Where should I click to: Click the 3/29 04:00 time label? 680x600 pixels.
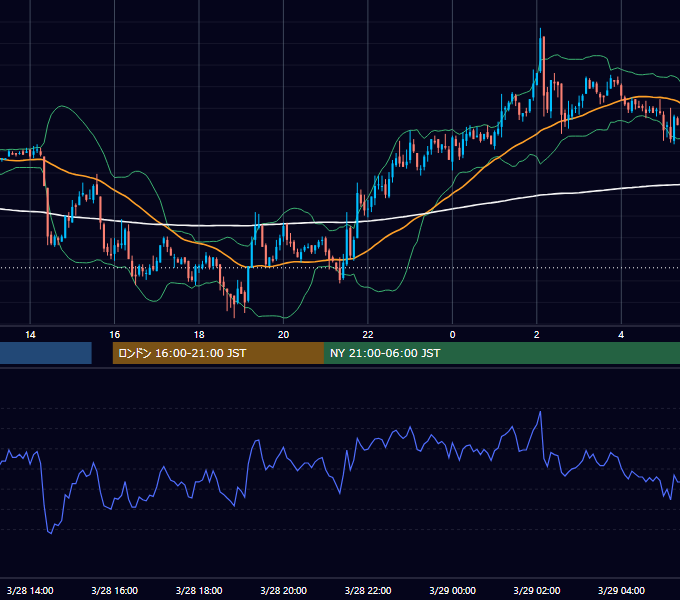click(x=621, y=590)
